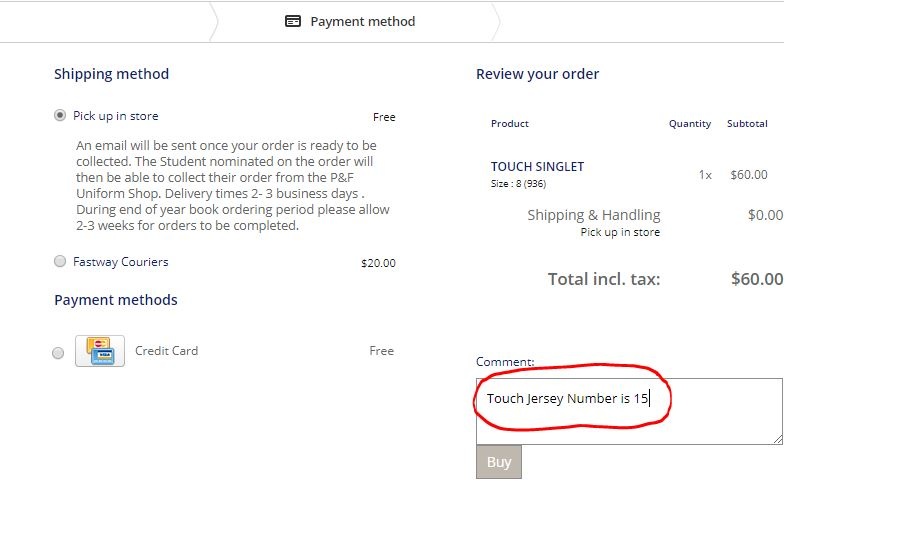Click the Credit Card label text
Screen dimensions: 900x545
[x=166, y=351]
